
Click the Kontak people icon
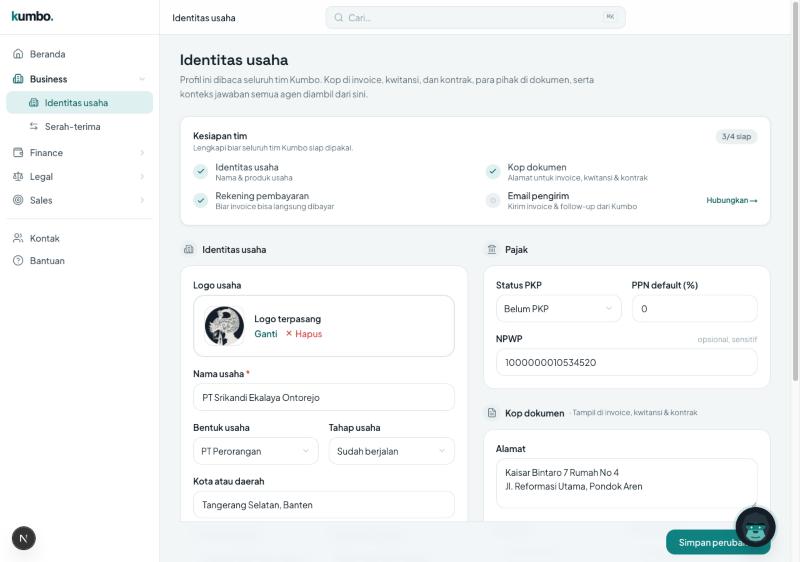(18, 238)
